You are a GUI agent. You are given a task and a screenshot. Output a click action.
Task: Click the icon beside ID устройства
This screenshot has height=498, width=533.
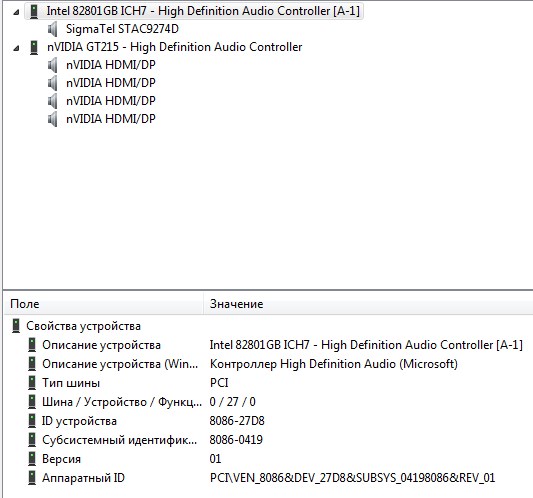[x=32, y=421]
